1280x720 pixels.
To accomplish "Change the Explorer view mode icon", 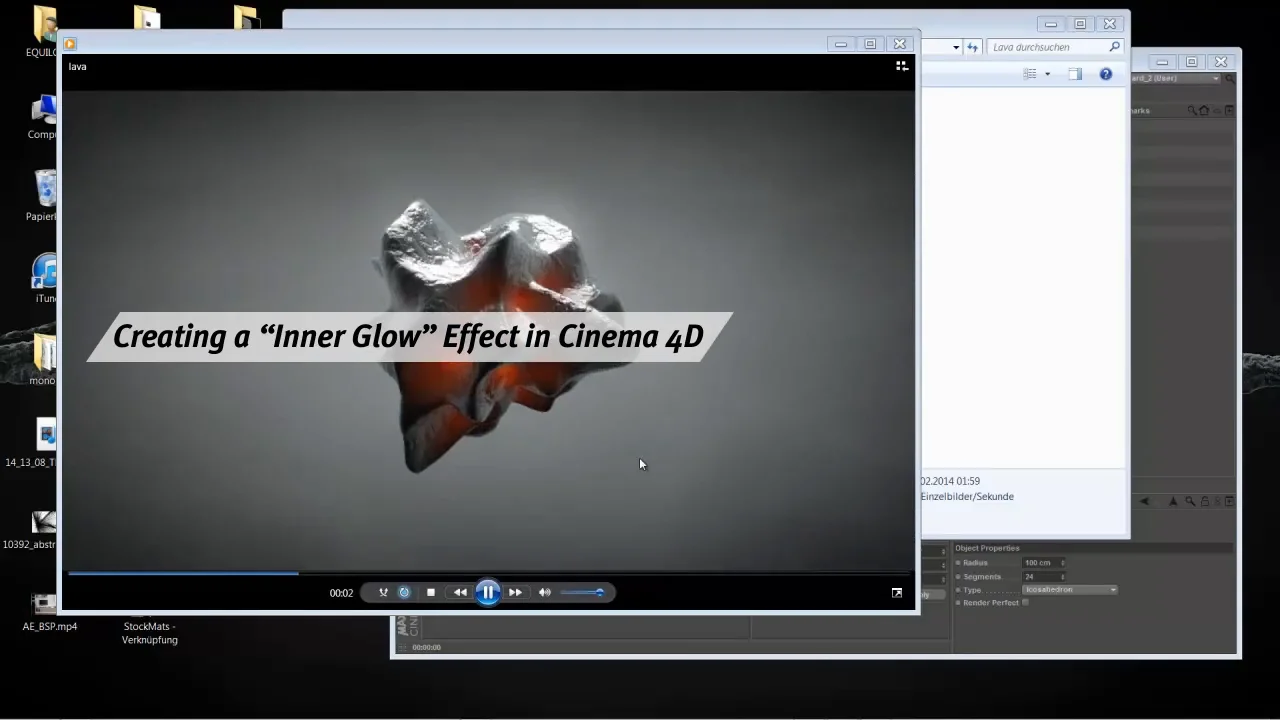I will click(1030, 74).
